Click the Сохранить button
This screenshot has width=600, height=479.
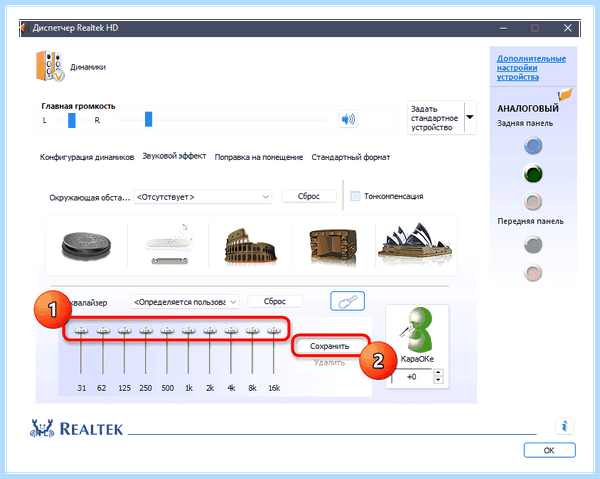click(x=329, y=346)
